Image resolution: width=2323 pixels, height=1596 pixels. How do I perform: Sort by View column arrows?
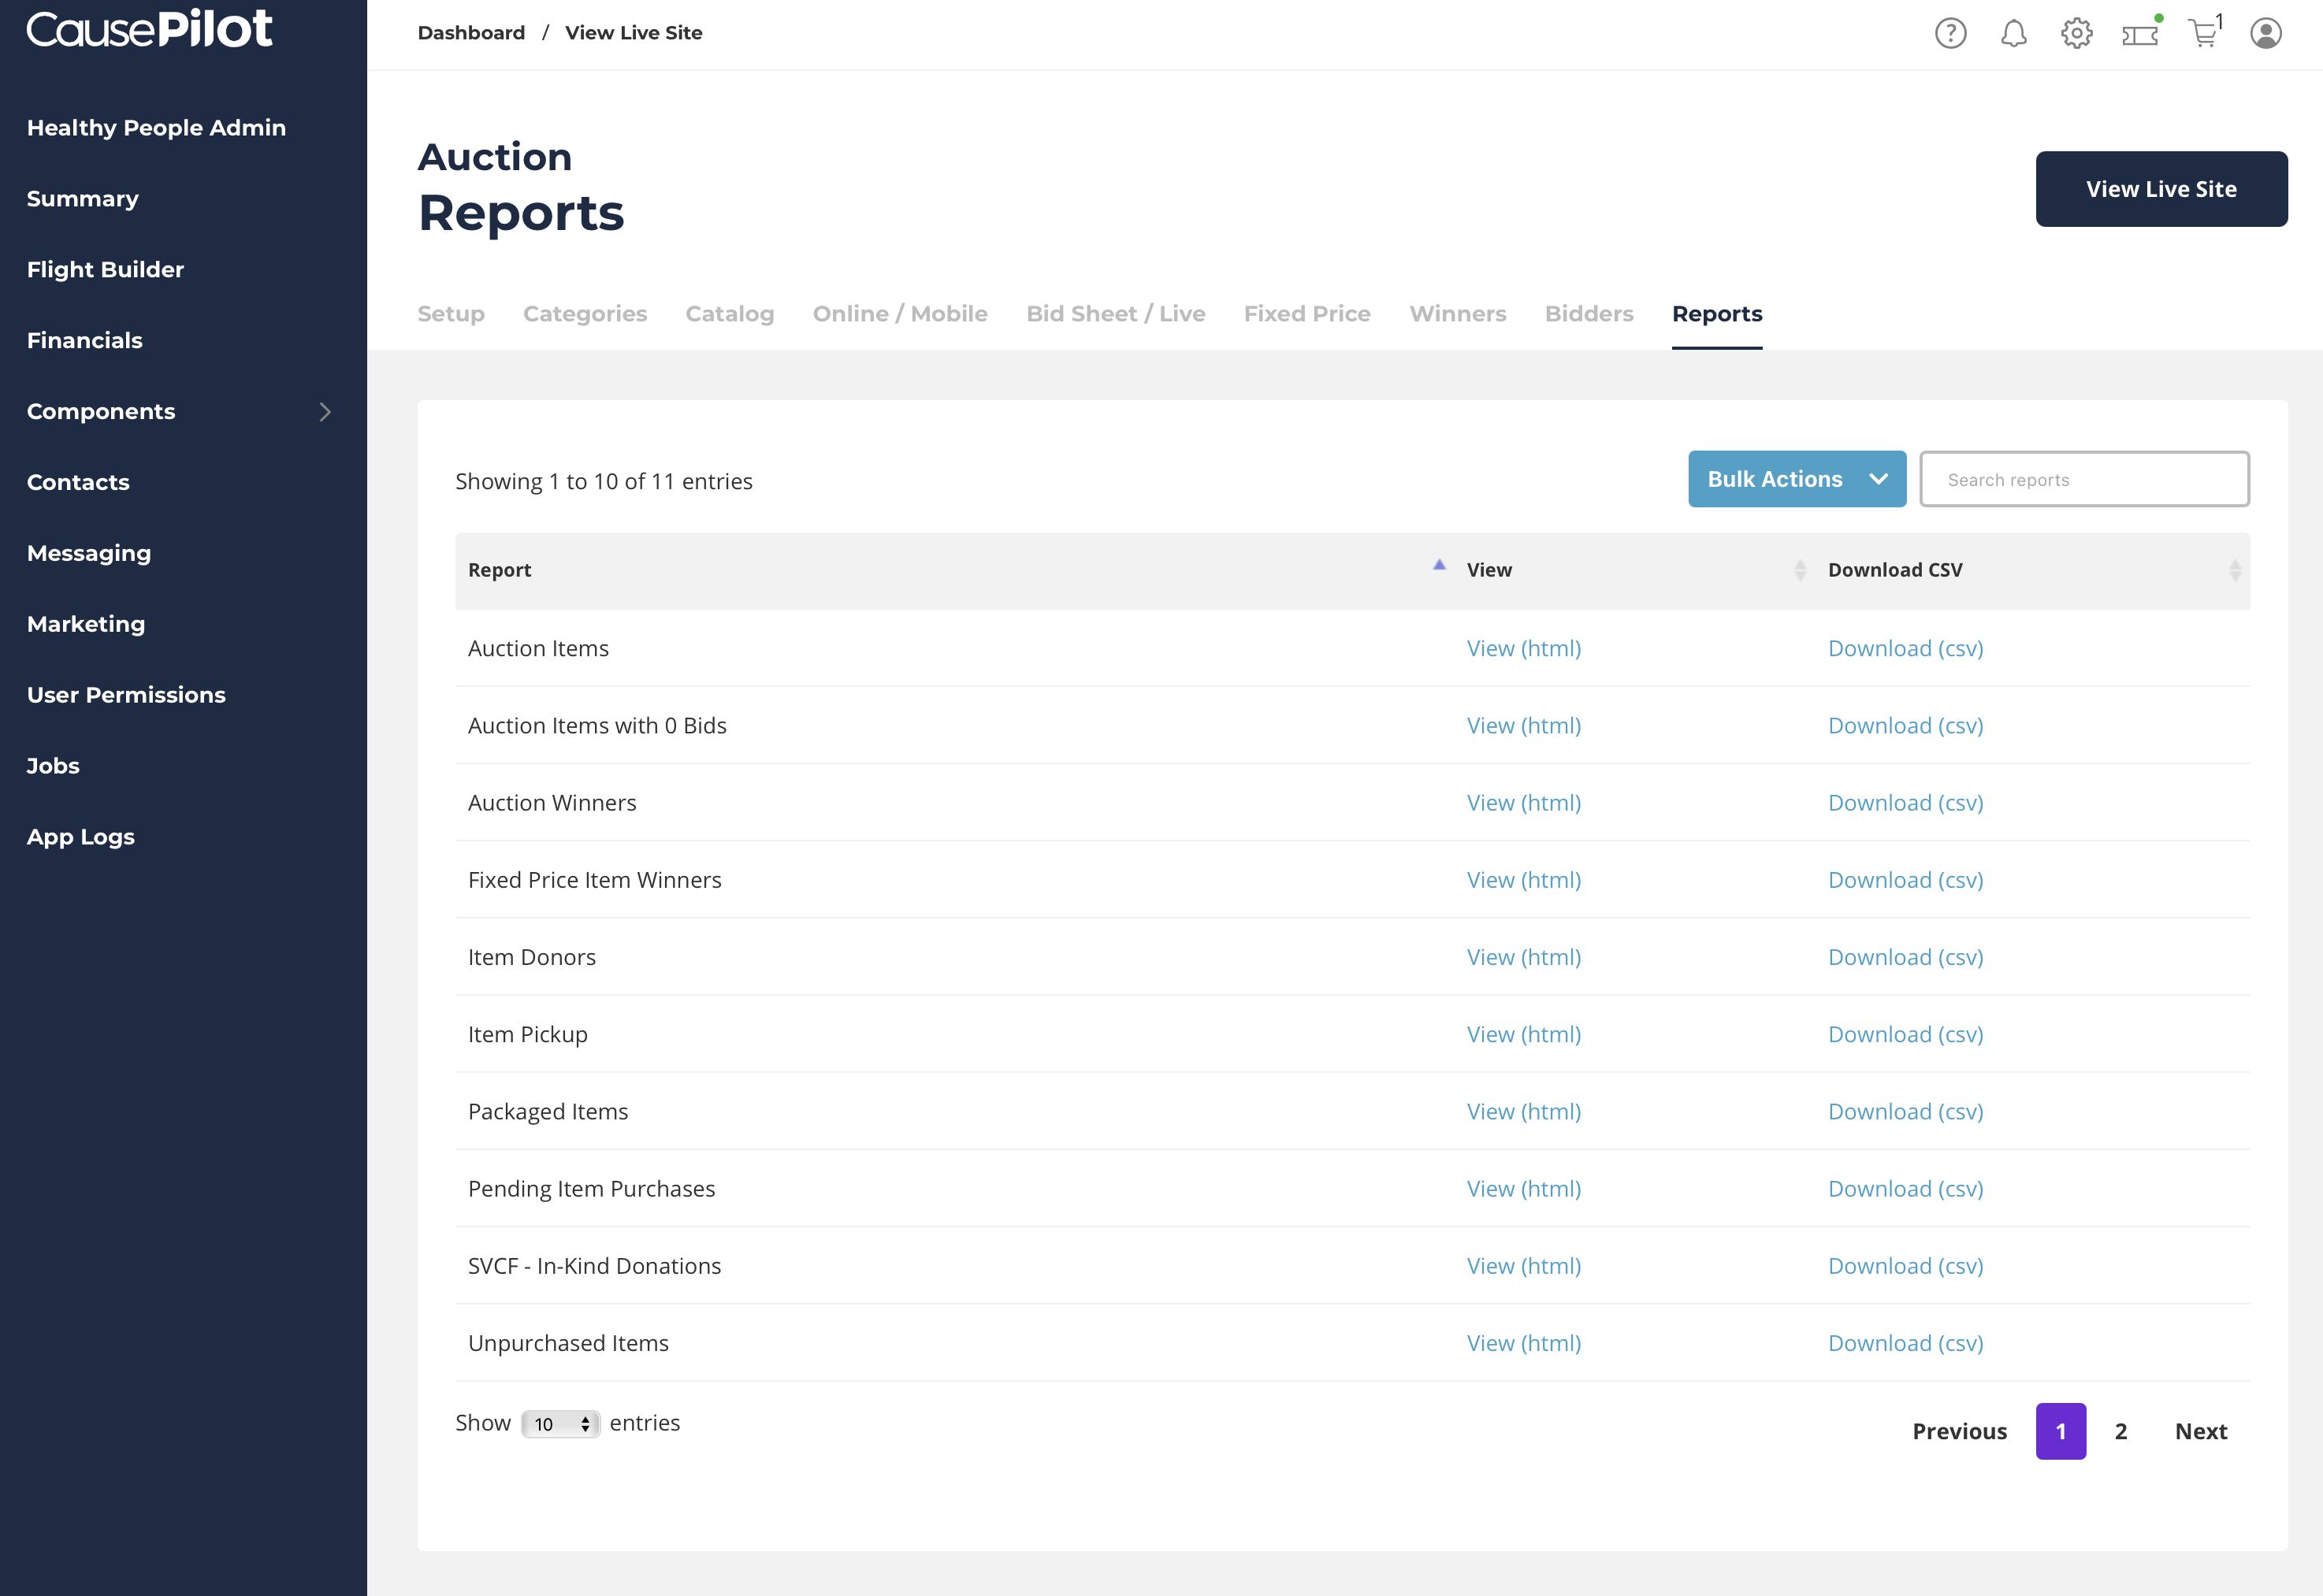(x=1800, y=570)
